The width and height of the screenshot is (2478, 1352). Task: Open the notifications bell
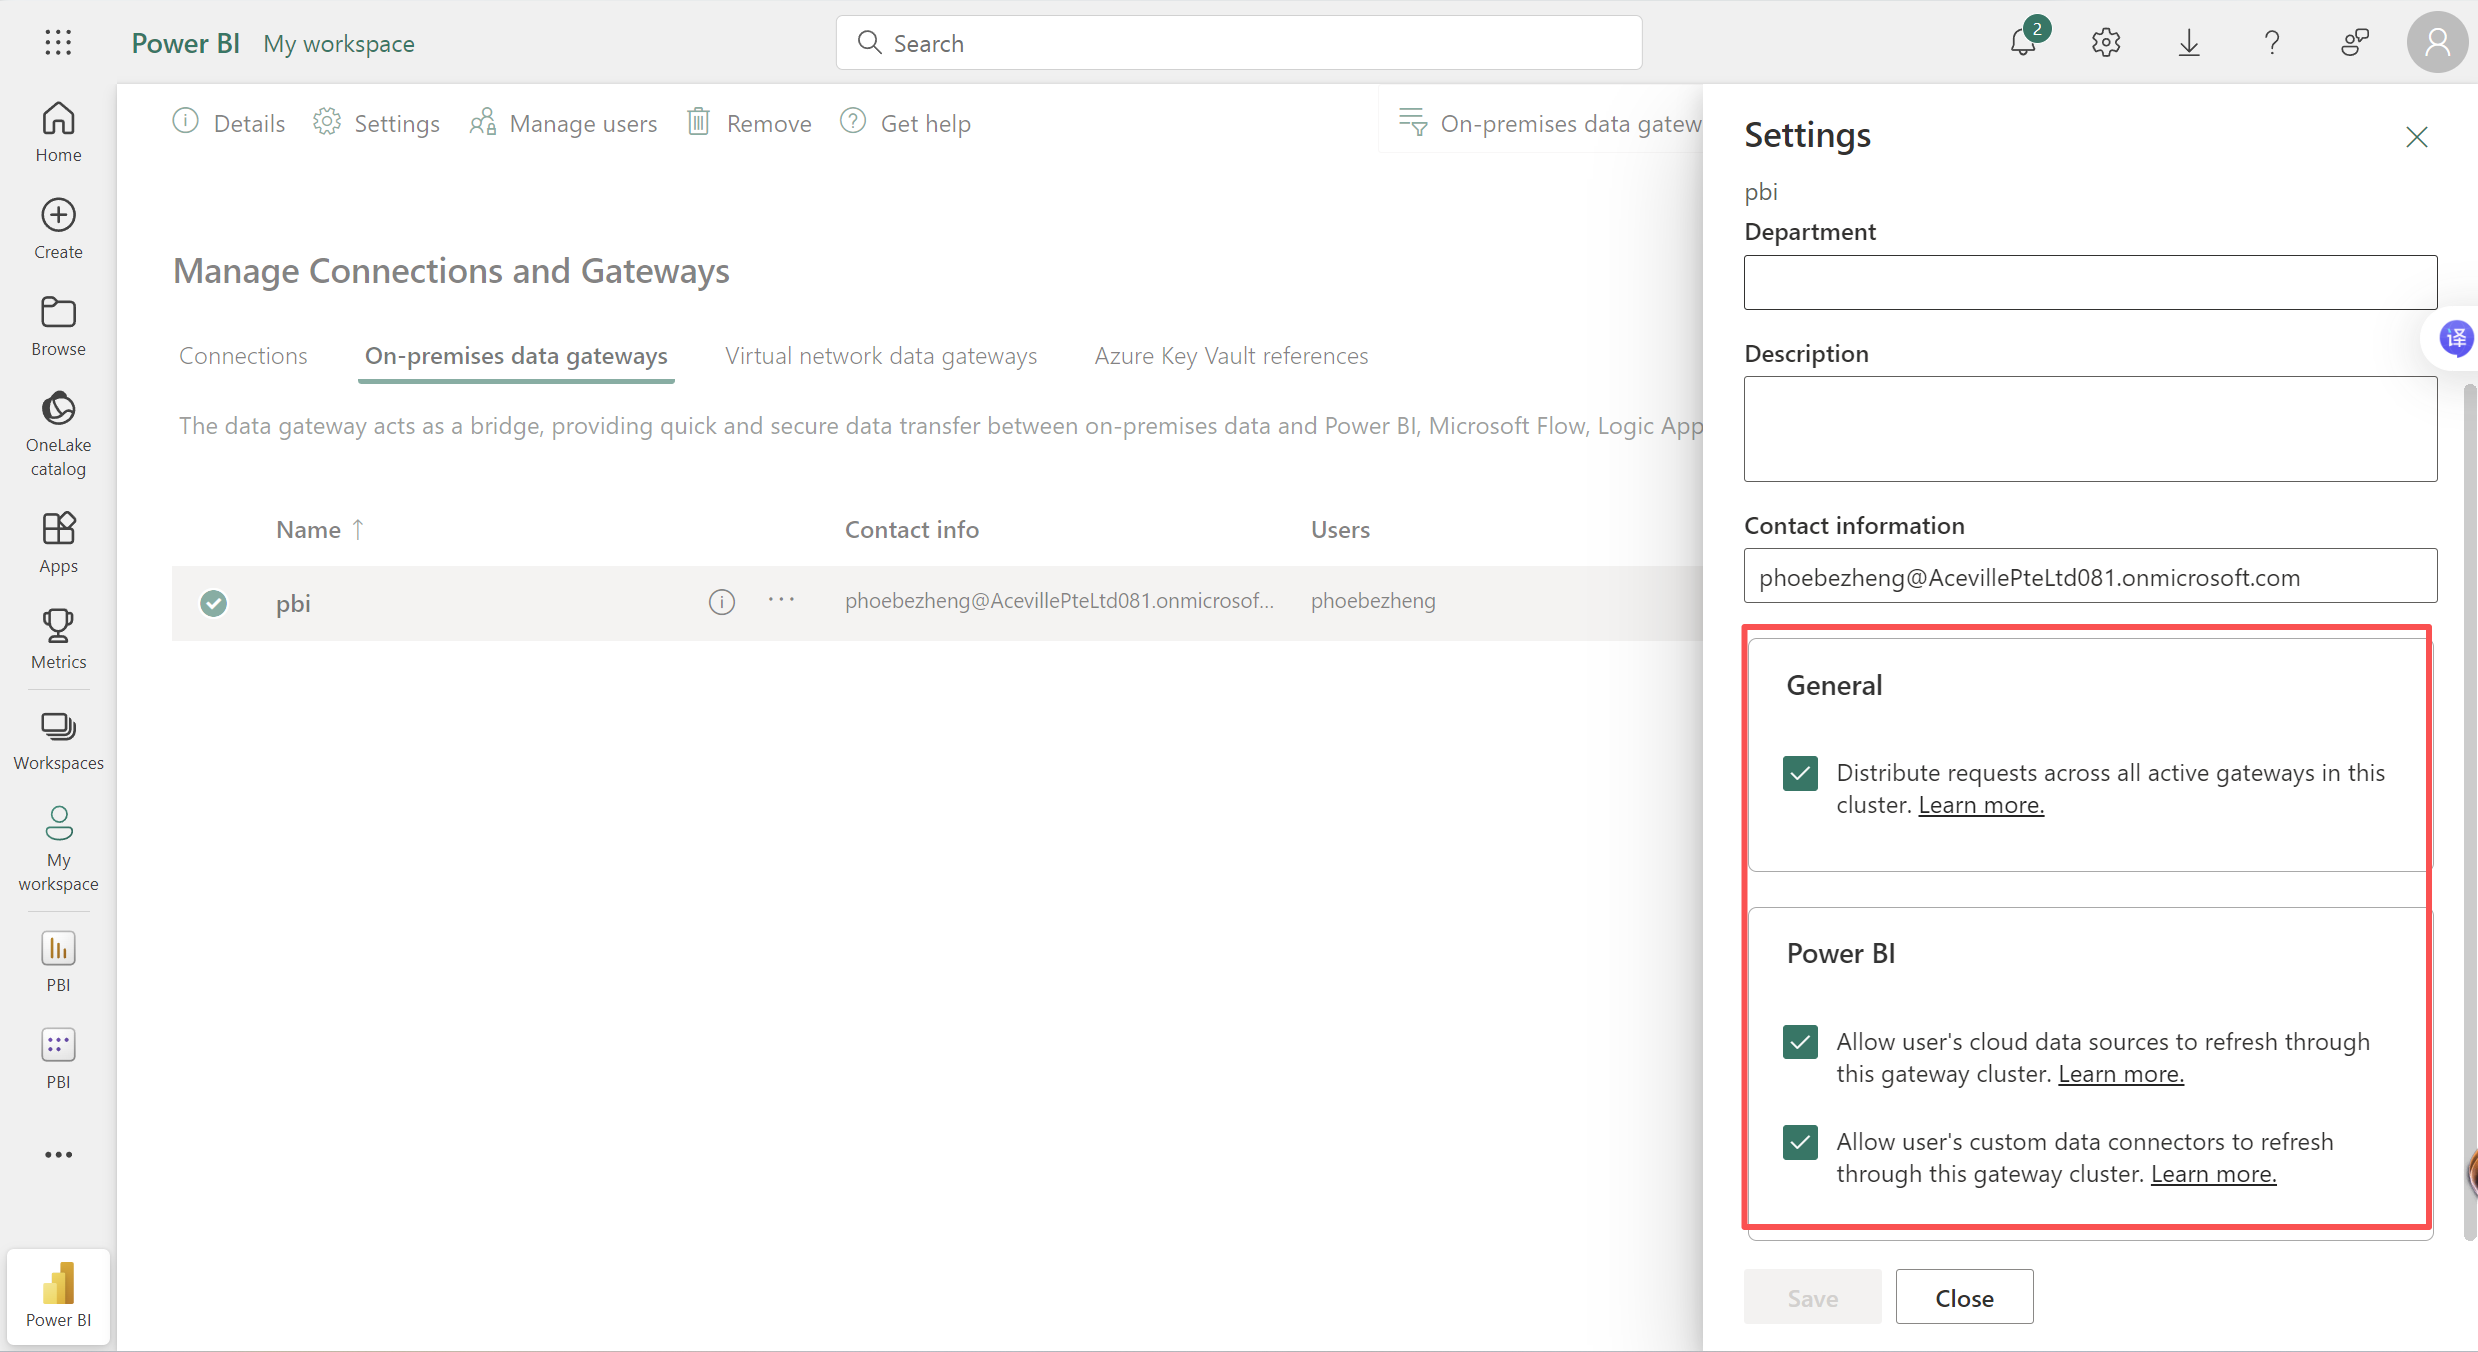pyautogui.click(x=2023, y=42)
